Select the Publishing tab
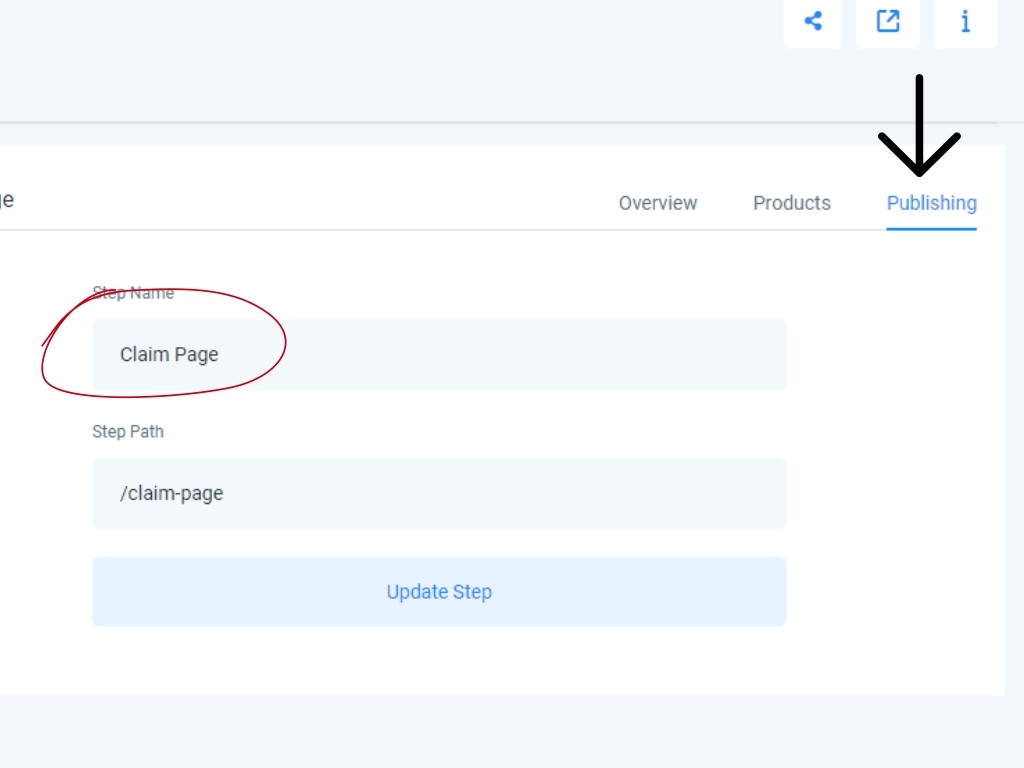 tap(931, 203)
